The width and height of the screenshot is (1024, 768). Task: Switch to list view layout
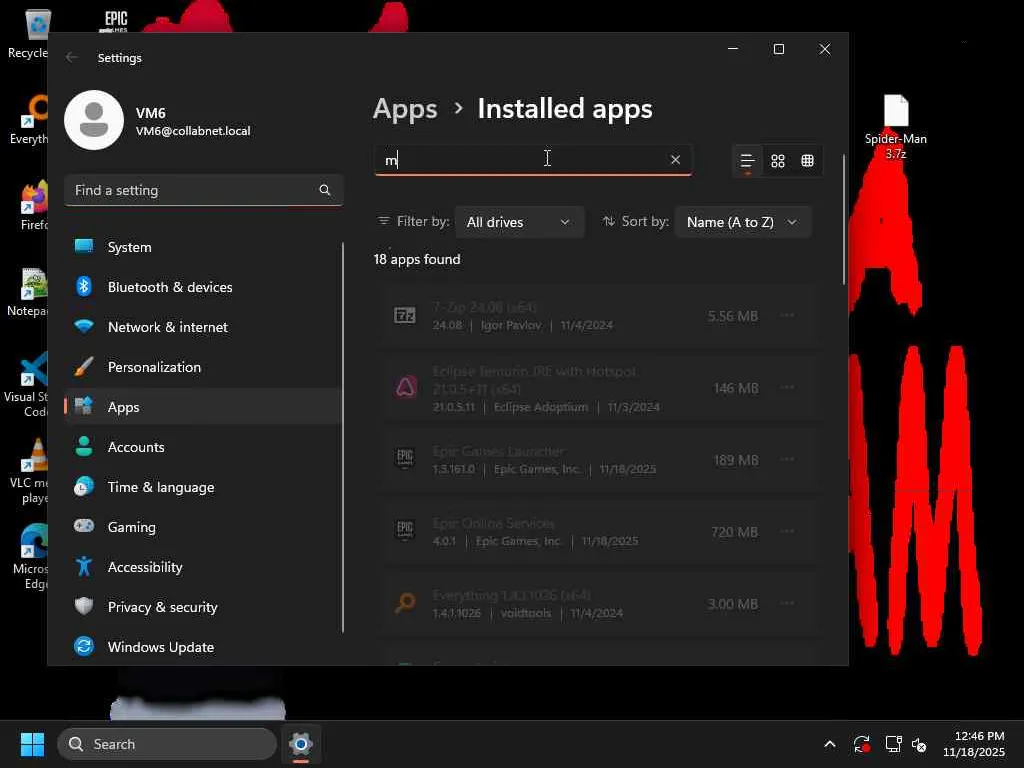[x=748, y=161]
